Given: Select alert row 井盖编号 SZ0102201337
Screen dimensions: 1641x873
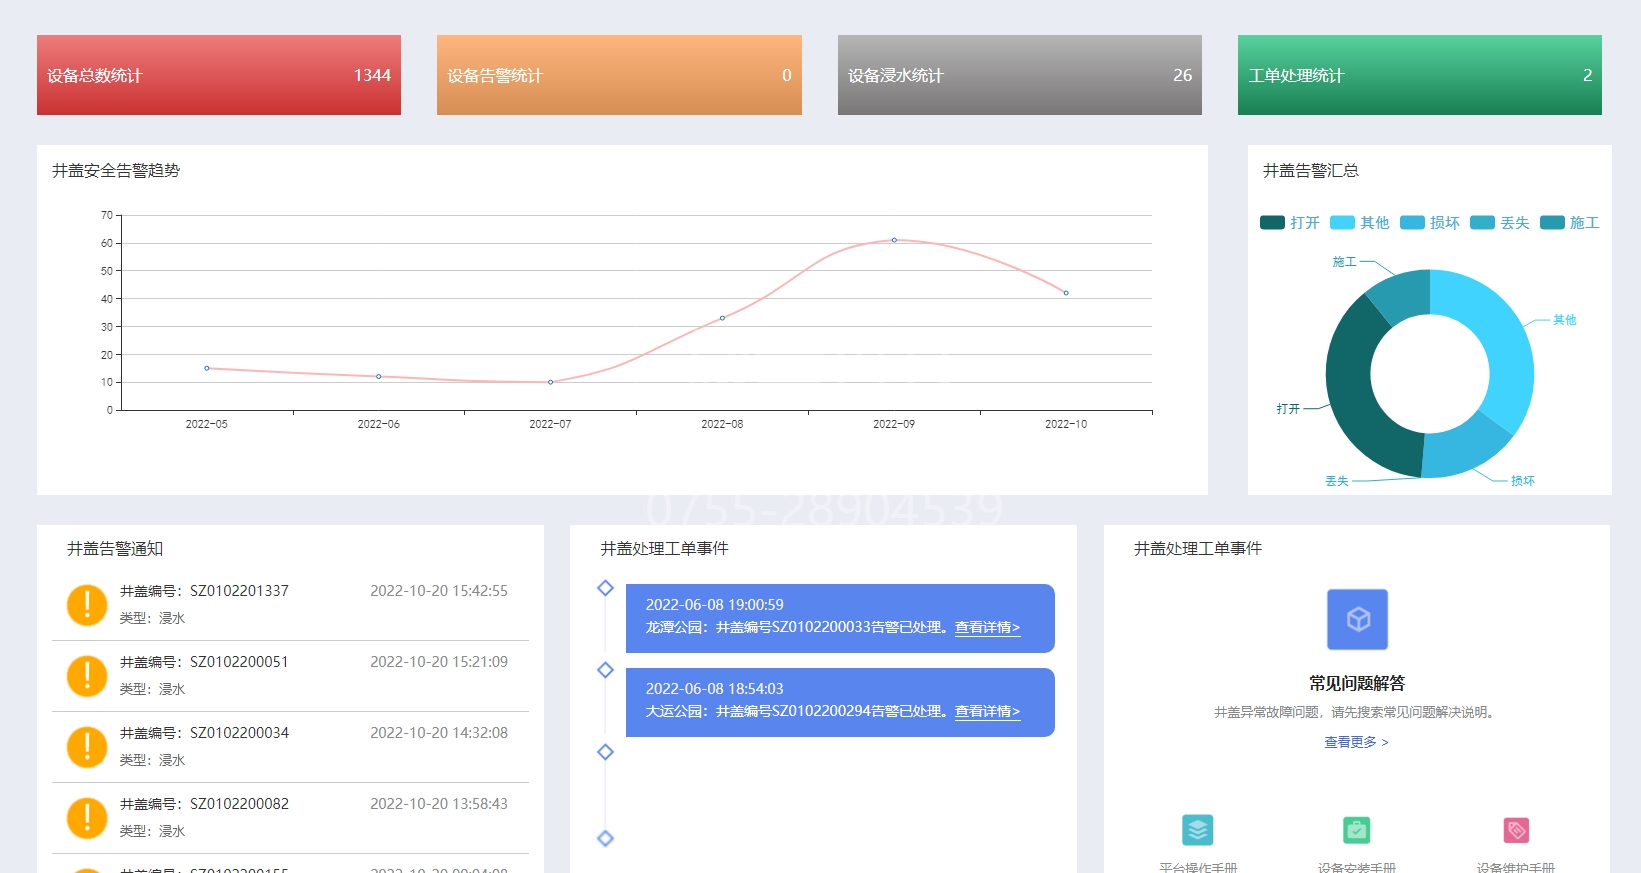Looking at the screenshot, I should click(x=290, y=605).
